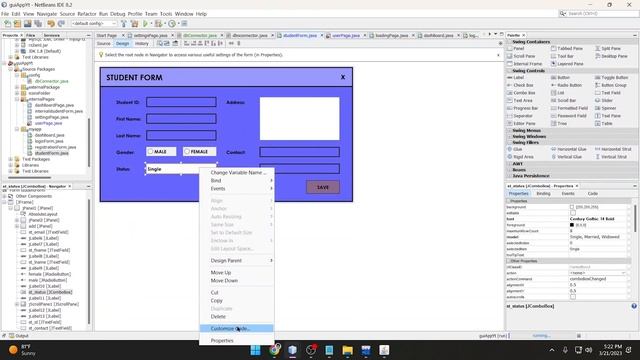Click the New File toolbar icon
This screenshot has width=640, height=360.
[x=7, y=24]
